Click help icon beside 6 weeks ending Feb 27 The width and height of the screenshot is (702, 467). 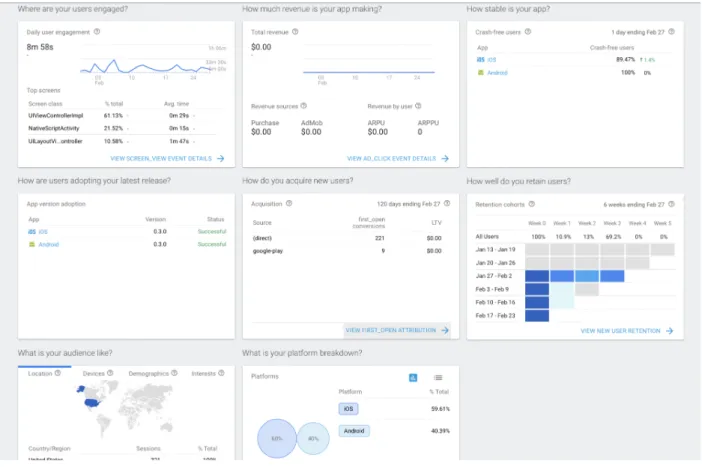(671, 204)
